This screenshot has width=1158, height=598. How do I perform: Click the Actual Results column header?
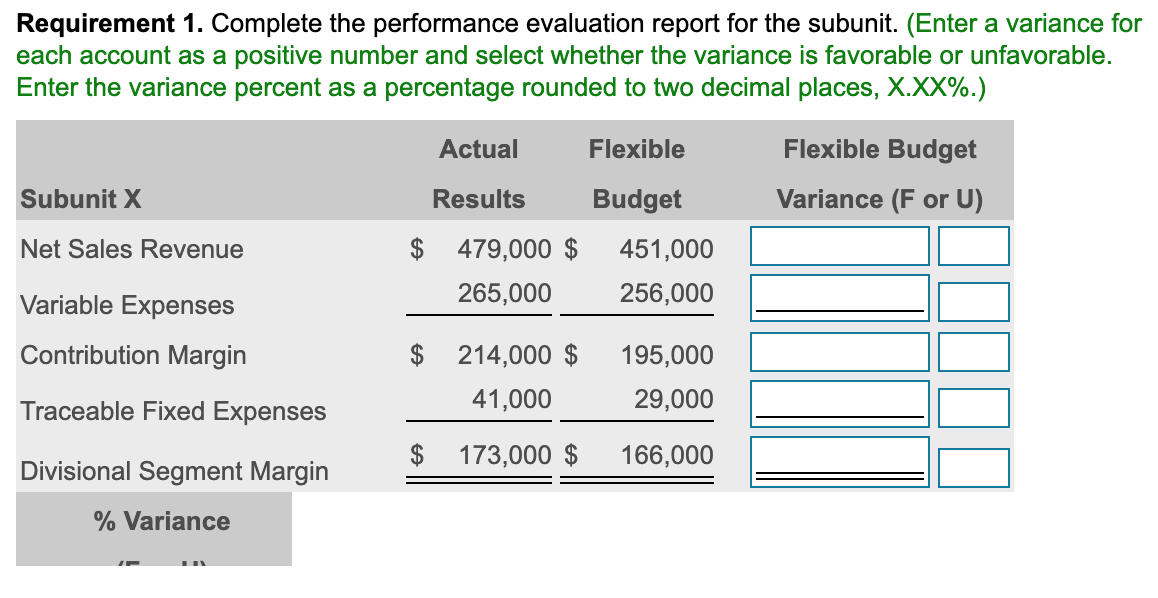(479, 173)
